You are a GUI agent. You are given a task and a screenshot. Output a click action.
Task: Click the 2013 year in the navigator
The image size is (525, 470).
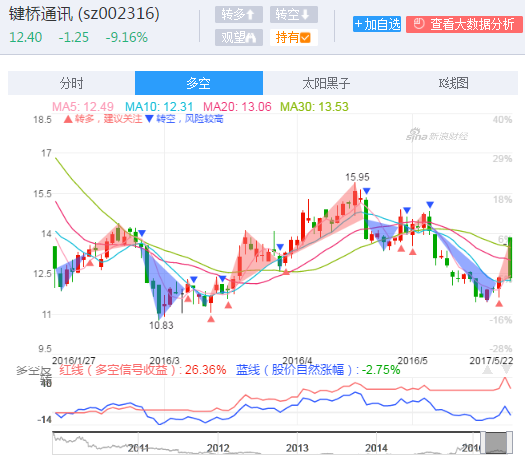(x=297, y=448)
